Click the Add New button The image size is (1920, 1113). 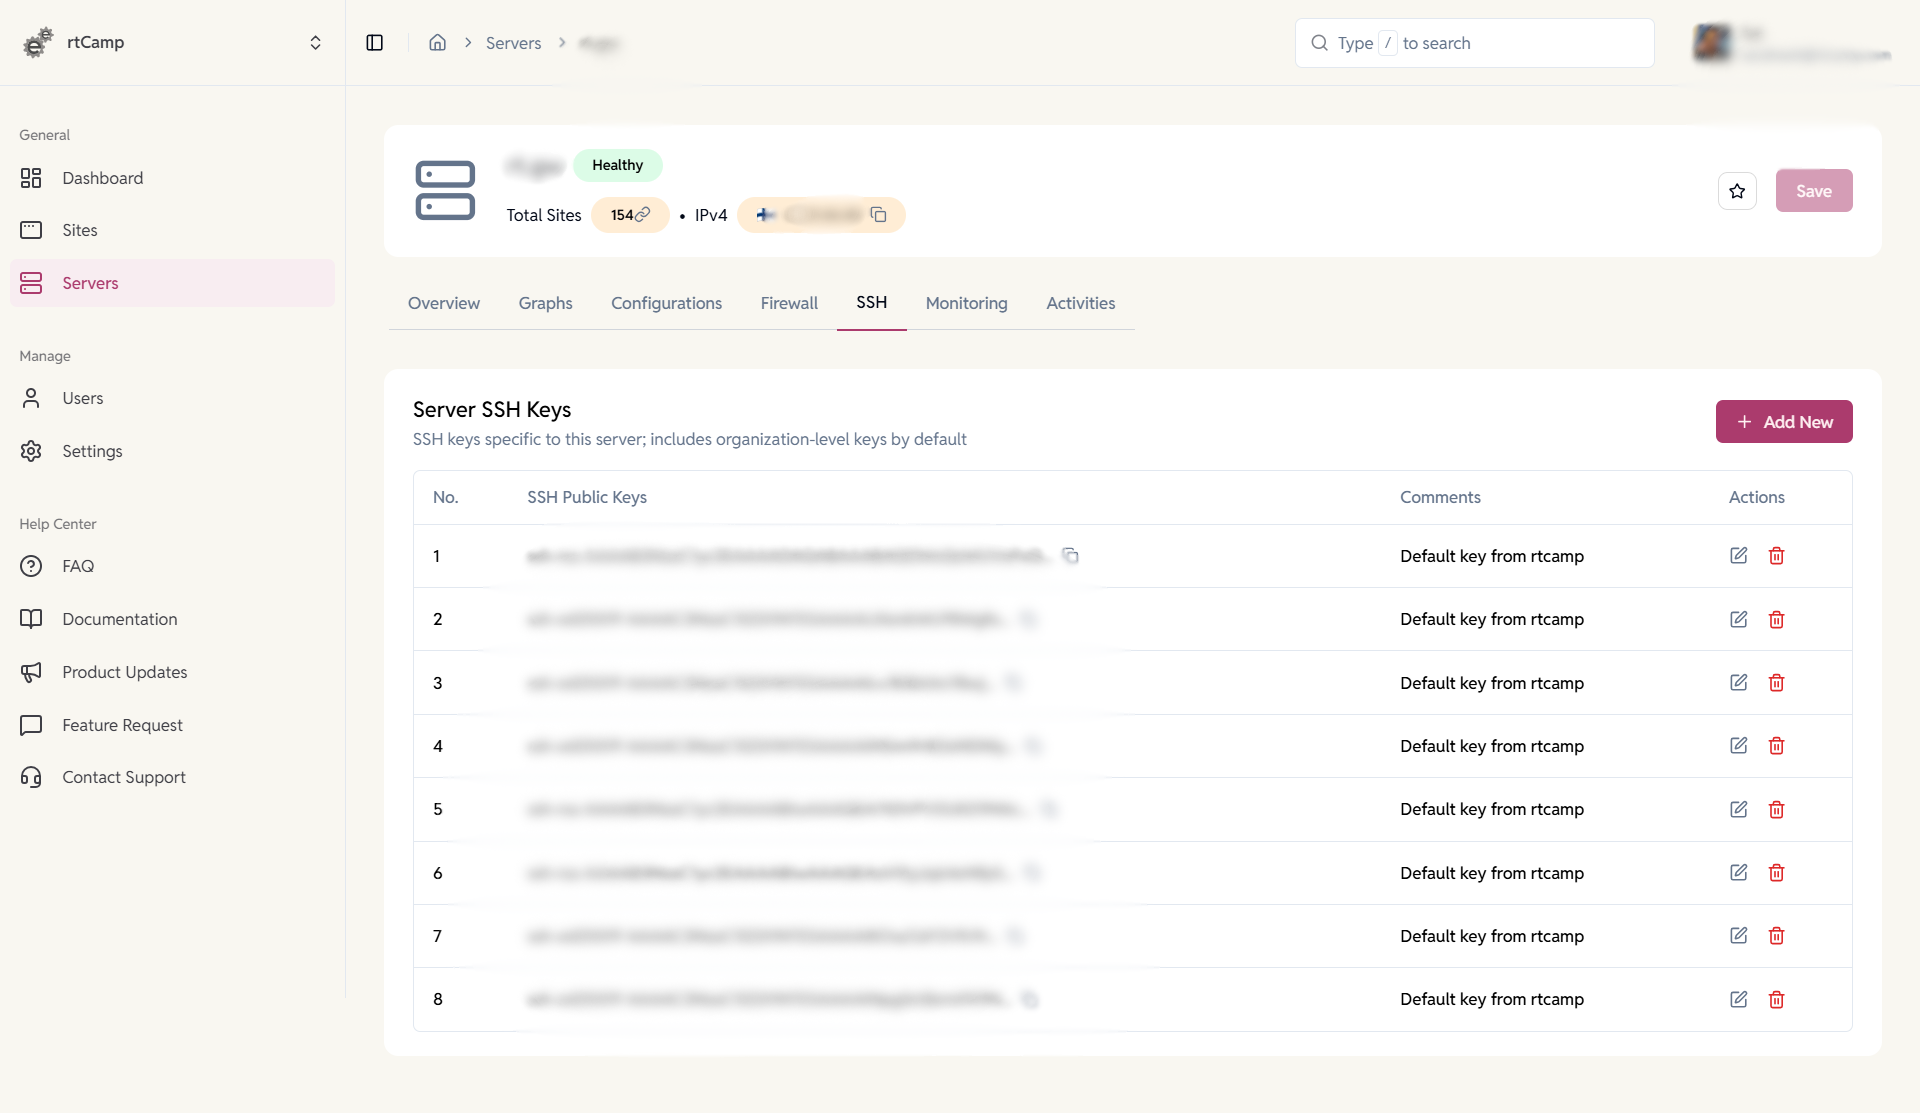click(x=1784, y=422)
